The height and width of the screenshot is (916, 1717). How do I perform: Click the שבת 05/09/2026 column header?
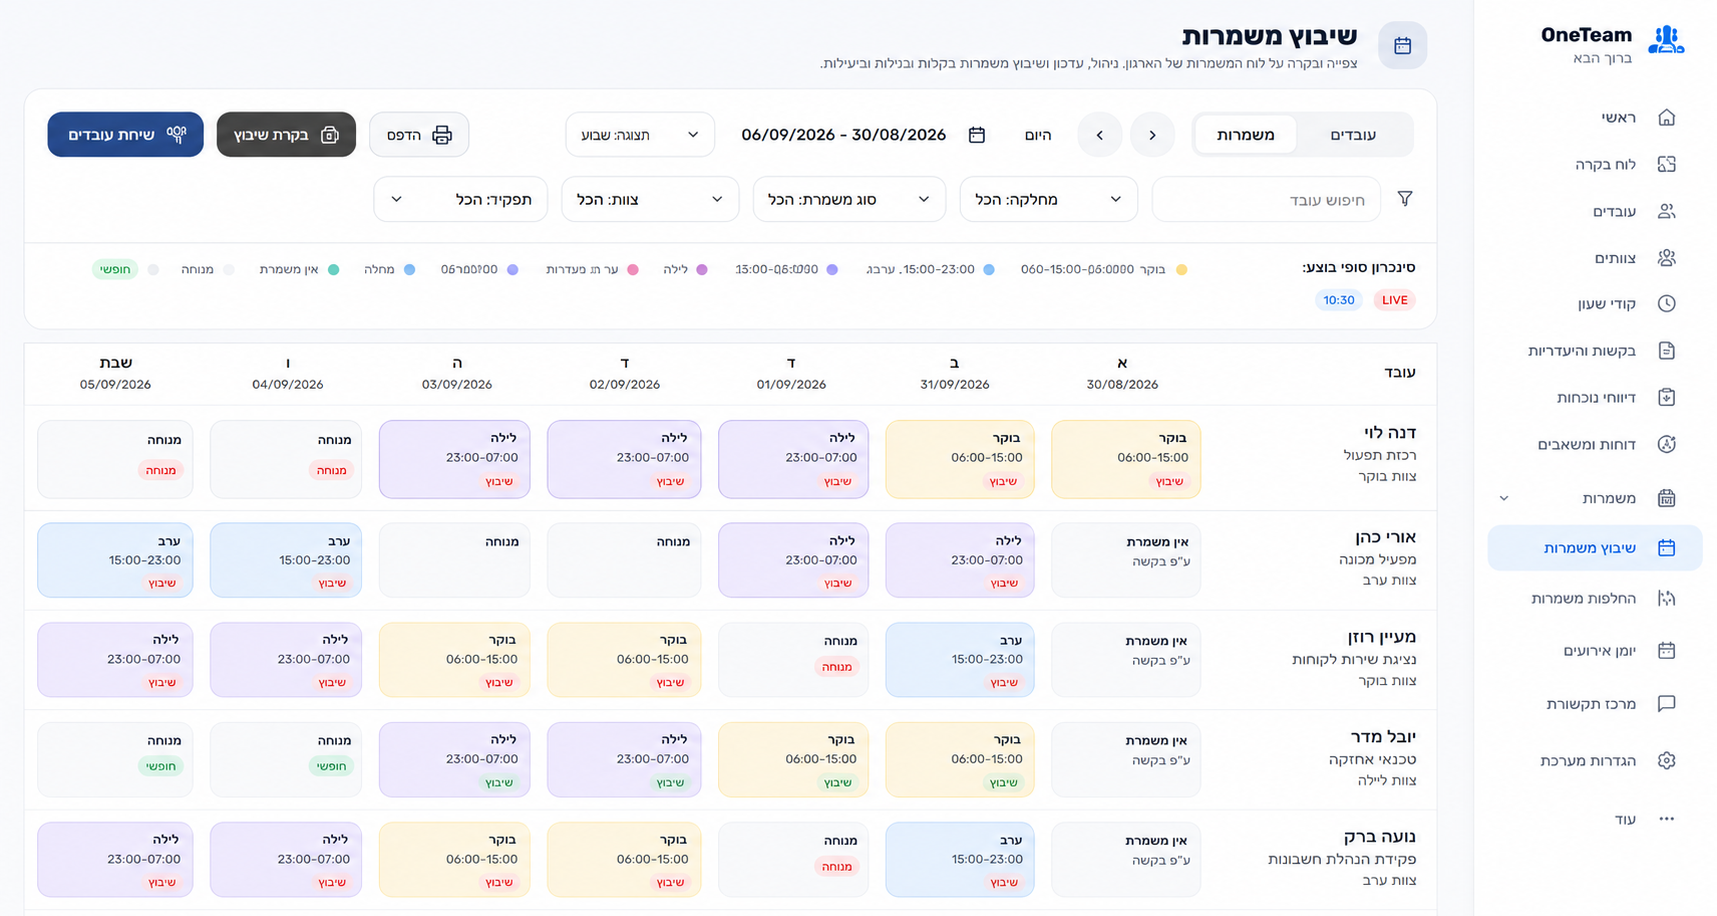coord(115,373)
